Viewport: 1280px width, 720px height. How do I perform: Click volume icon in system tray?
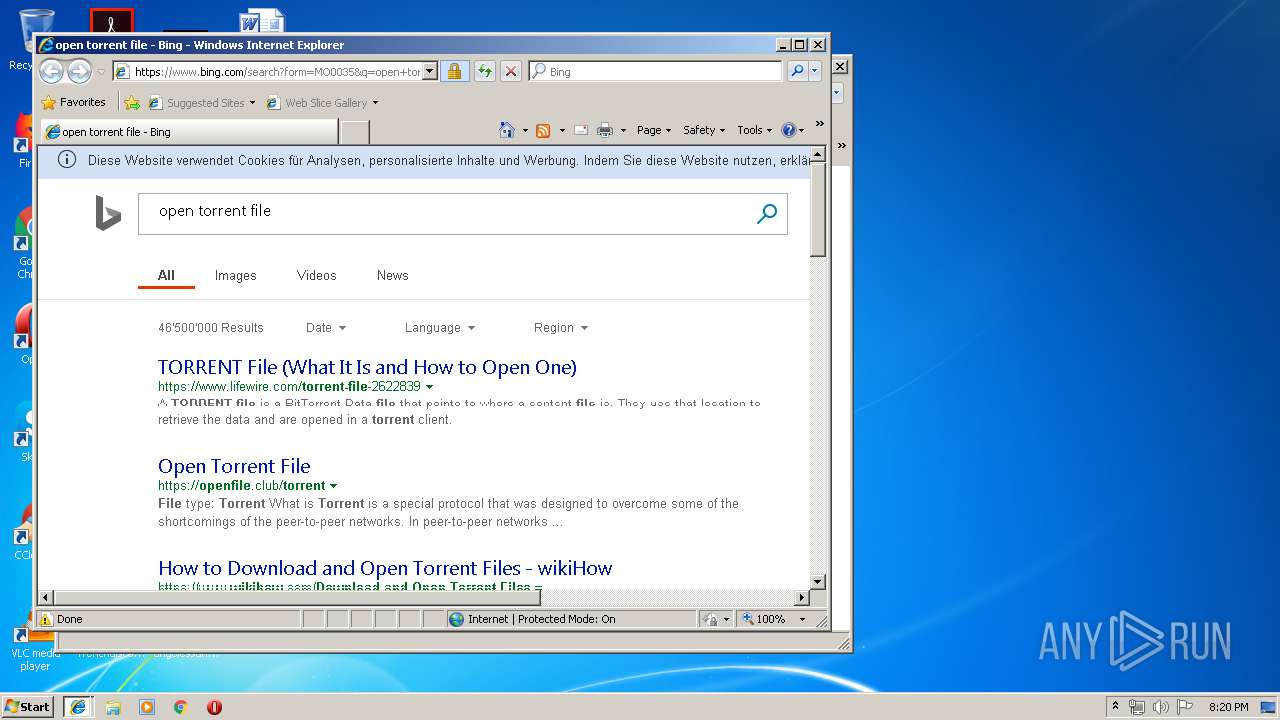click(x=1161, y=707)
